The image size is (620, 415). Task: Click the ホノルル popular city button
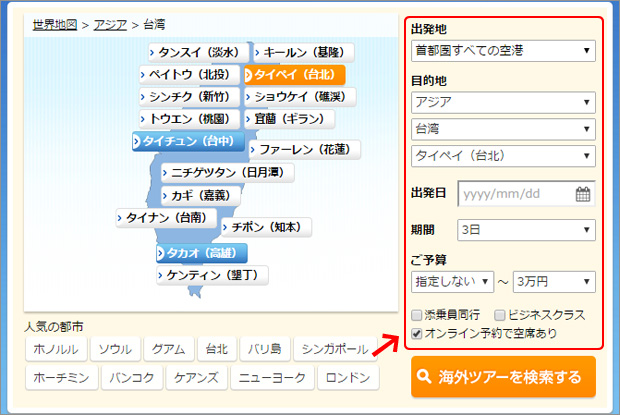click(56, 350)
